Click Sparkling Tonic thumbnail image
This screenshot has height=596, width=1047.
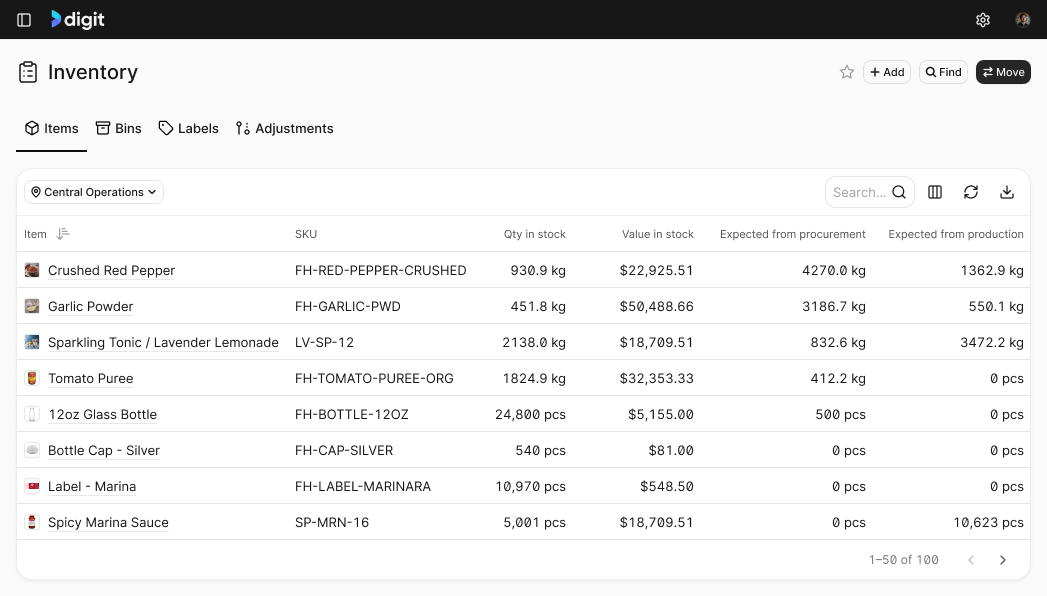click(x=32, y=342)
